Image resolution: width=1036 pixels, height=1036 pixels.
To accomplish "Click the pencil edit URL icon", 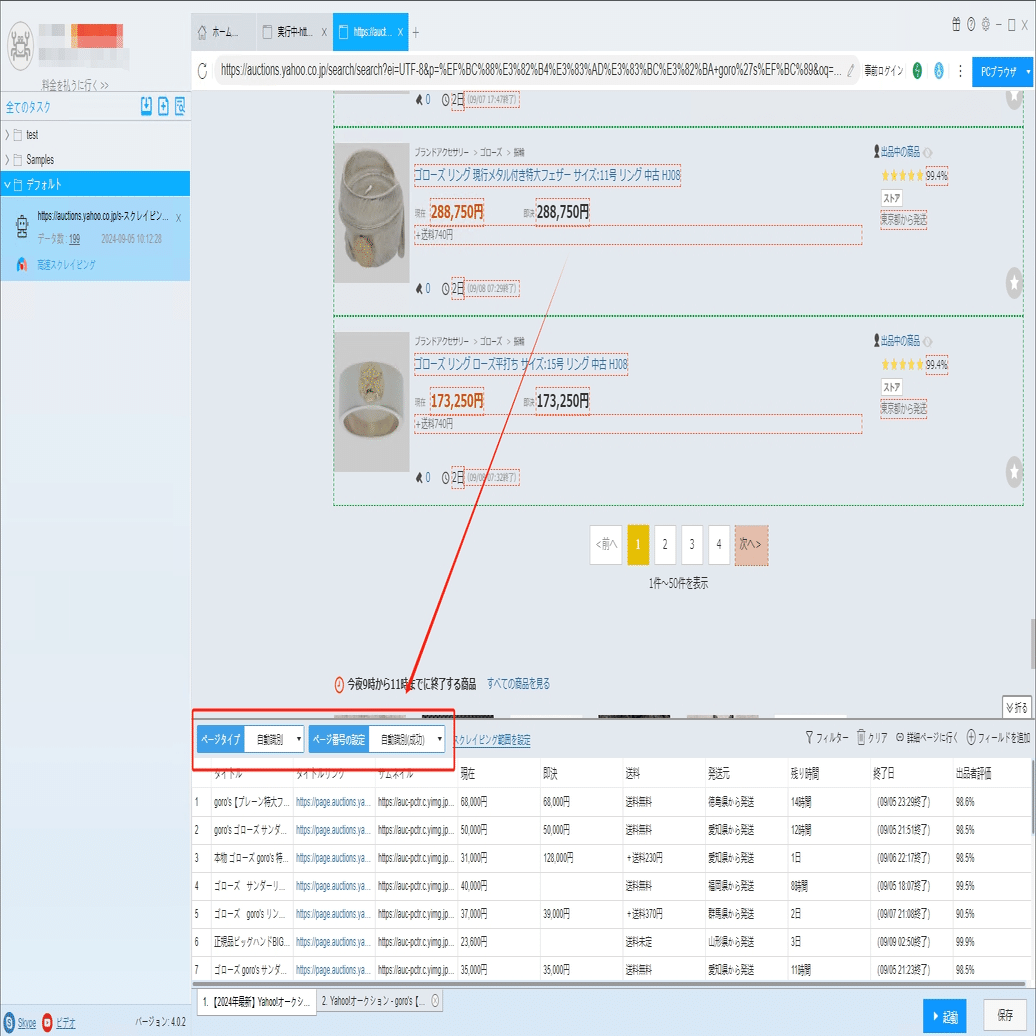I will tap(851, 70).
